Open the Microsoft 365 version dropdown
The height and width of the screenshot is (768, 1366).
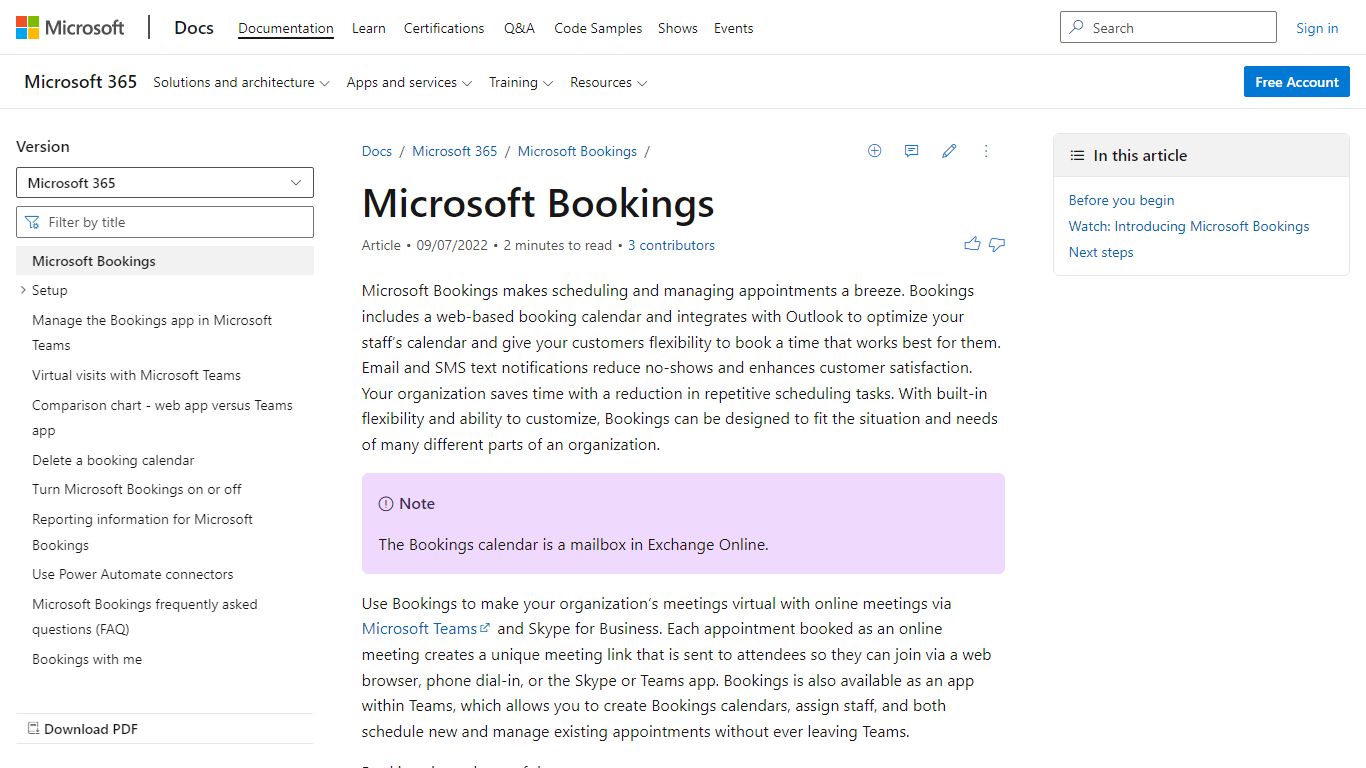tap(165, 183)
